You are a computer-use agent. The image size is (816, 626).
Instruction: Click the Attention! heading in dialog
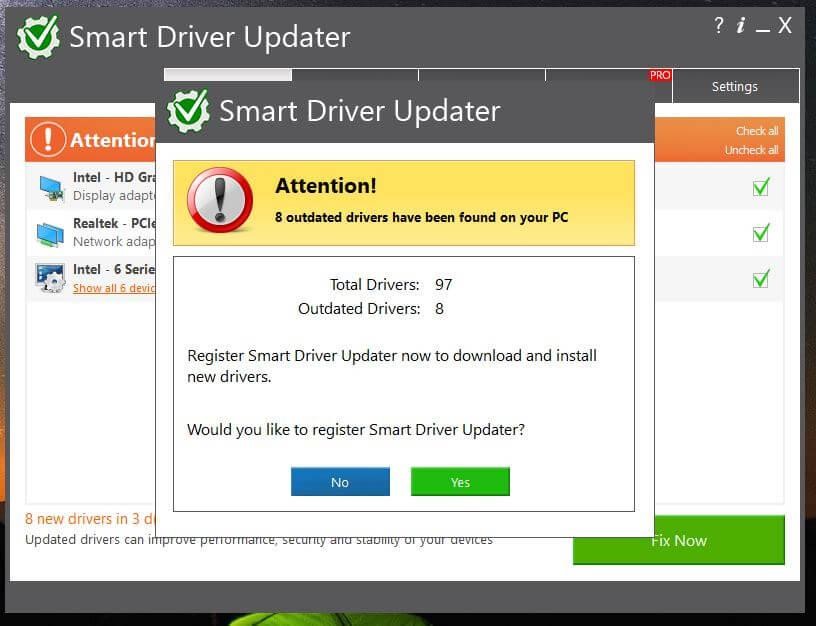326,186
